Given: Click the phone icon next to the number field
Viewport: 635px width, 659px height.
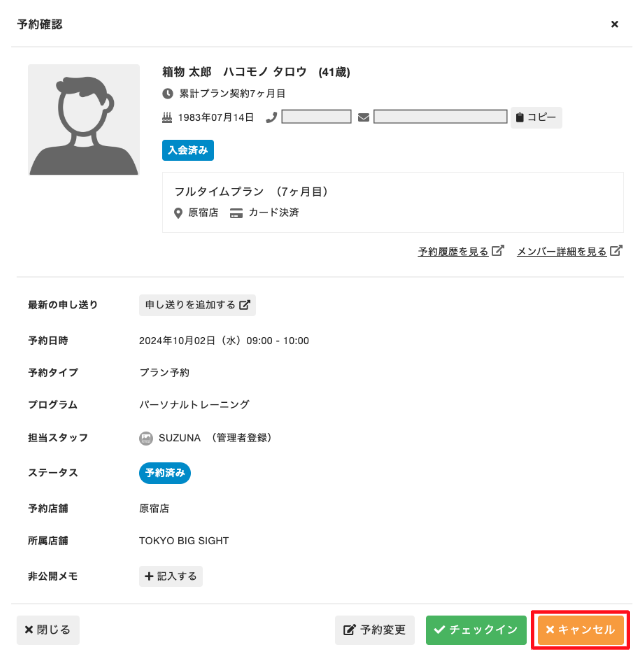Looking at the screenshot, I should tap(271, 117).
